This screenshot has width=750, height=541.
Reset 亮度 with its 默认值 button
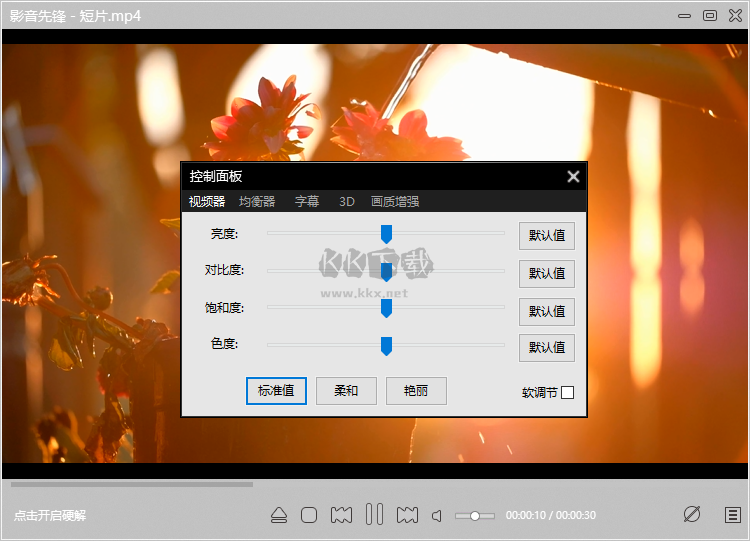point(547,236)
